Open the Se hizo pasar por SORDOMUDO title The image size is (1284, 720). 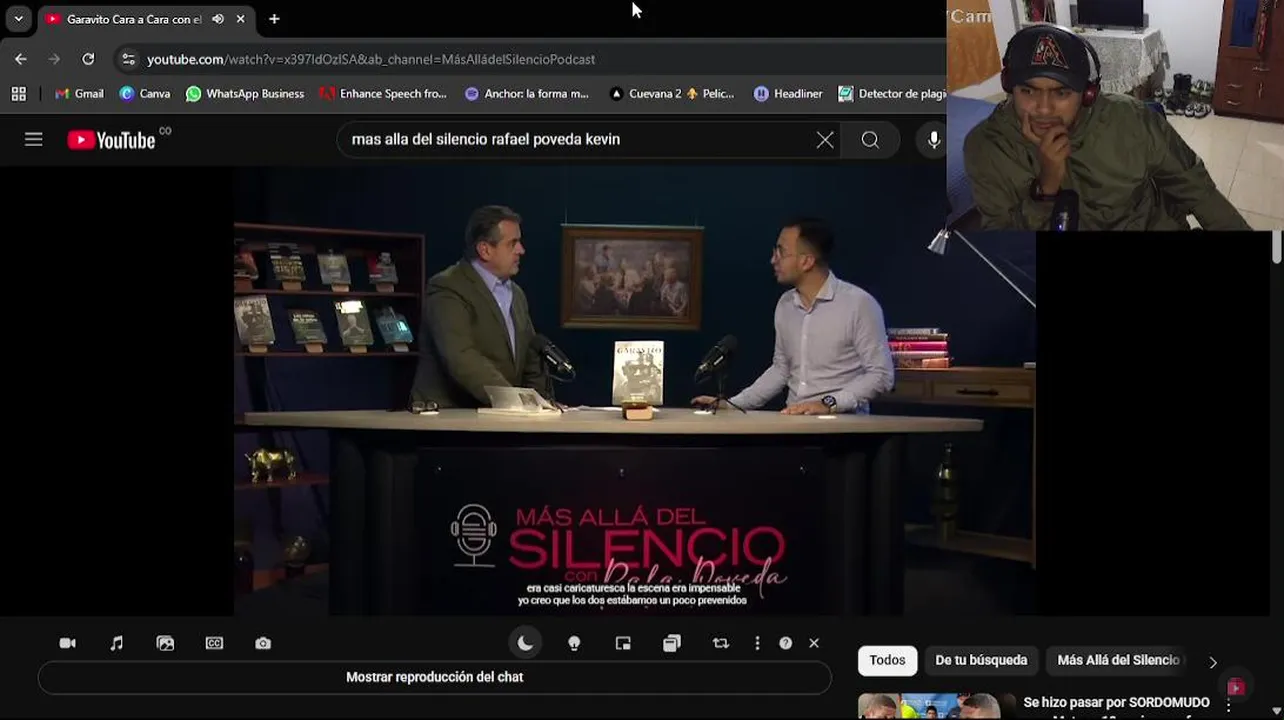(x=1116, y=703)
